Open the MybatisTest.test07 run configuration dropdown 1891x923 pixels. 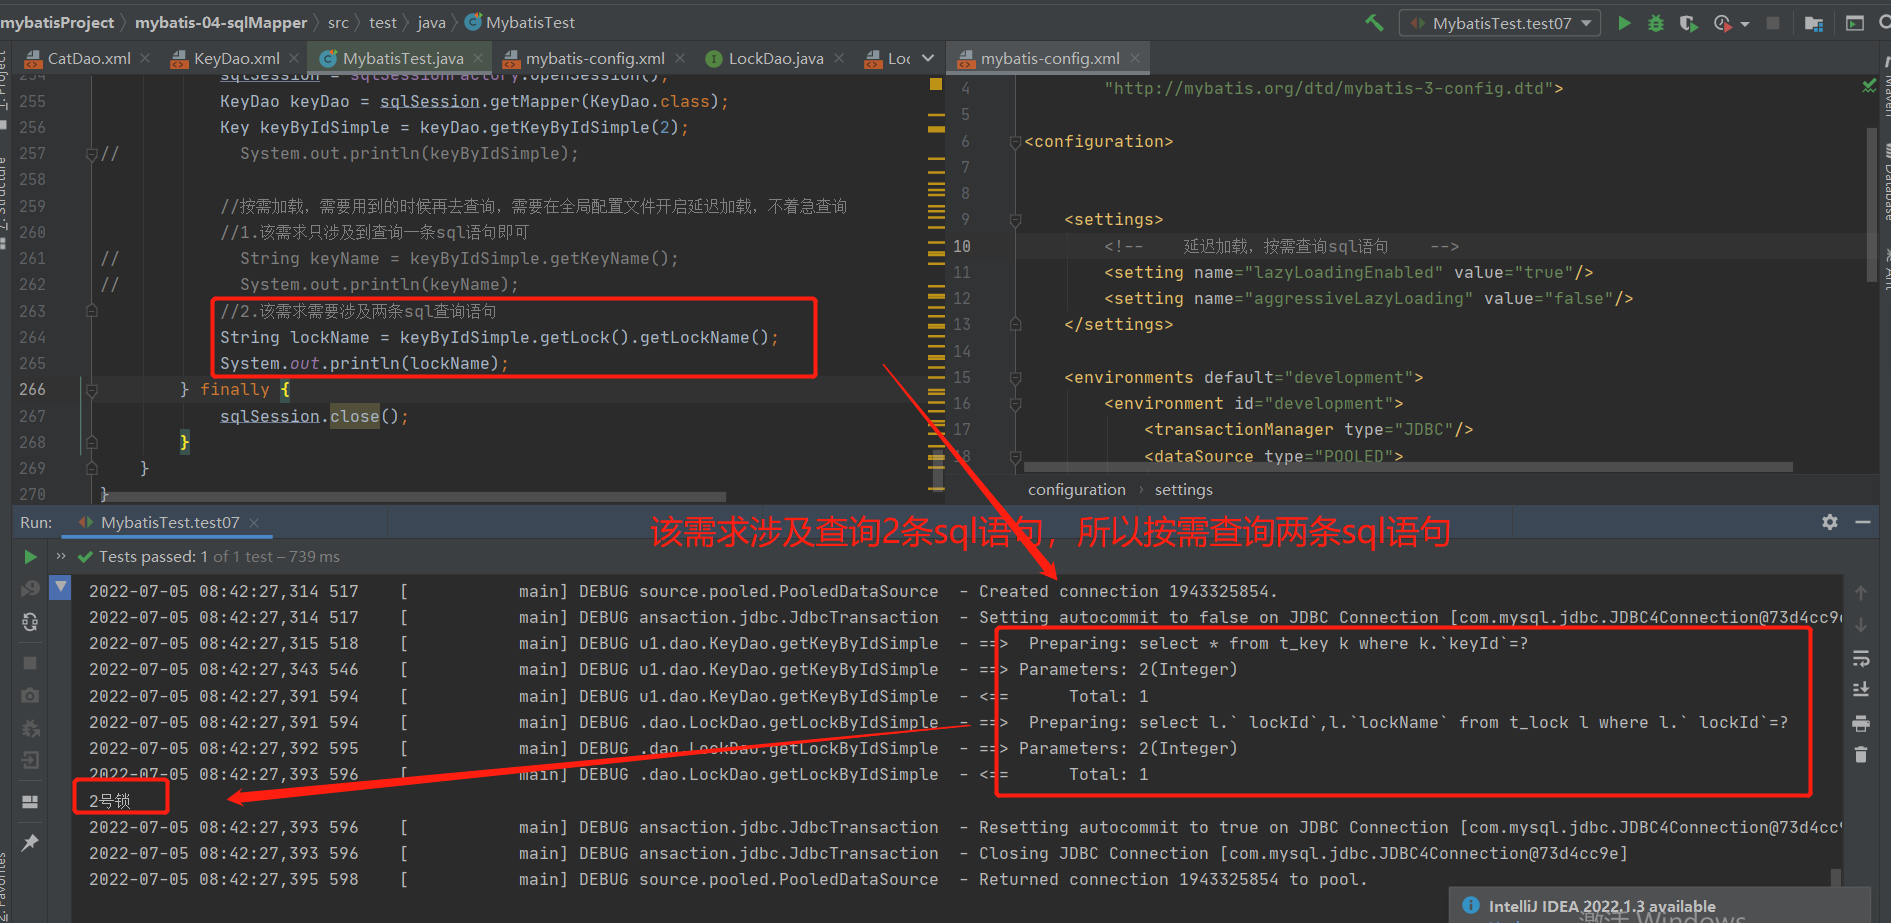tap(1500, 23)
